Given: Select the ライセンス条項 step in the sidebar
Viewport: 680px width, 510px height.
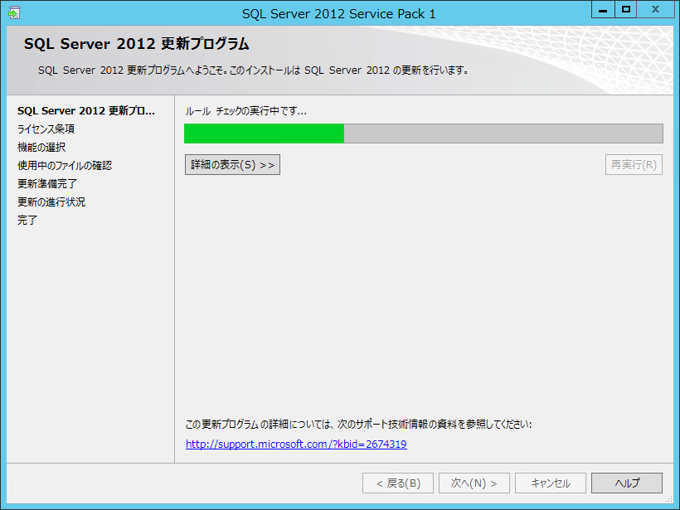Looking at the screenshot, I should click(x=46, y=129).
